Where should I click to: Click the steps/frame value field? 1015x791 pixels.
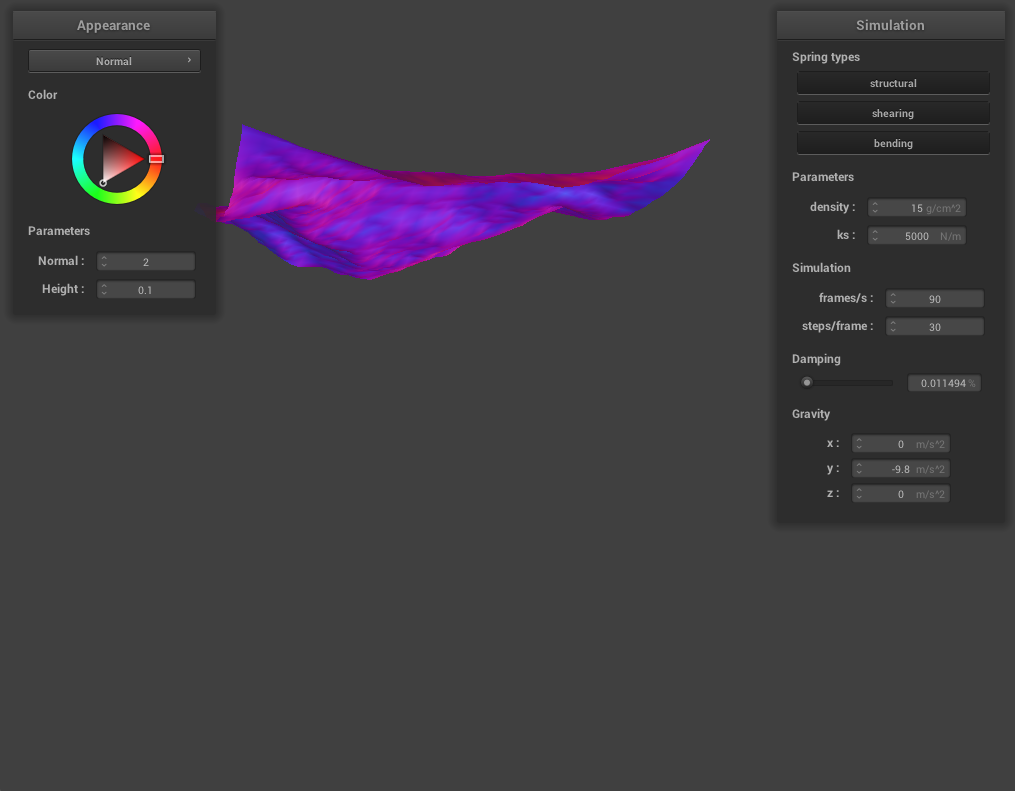click(935, 326)
